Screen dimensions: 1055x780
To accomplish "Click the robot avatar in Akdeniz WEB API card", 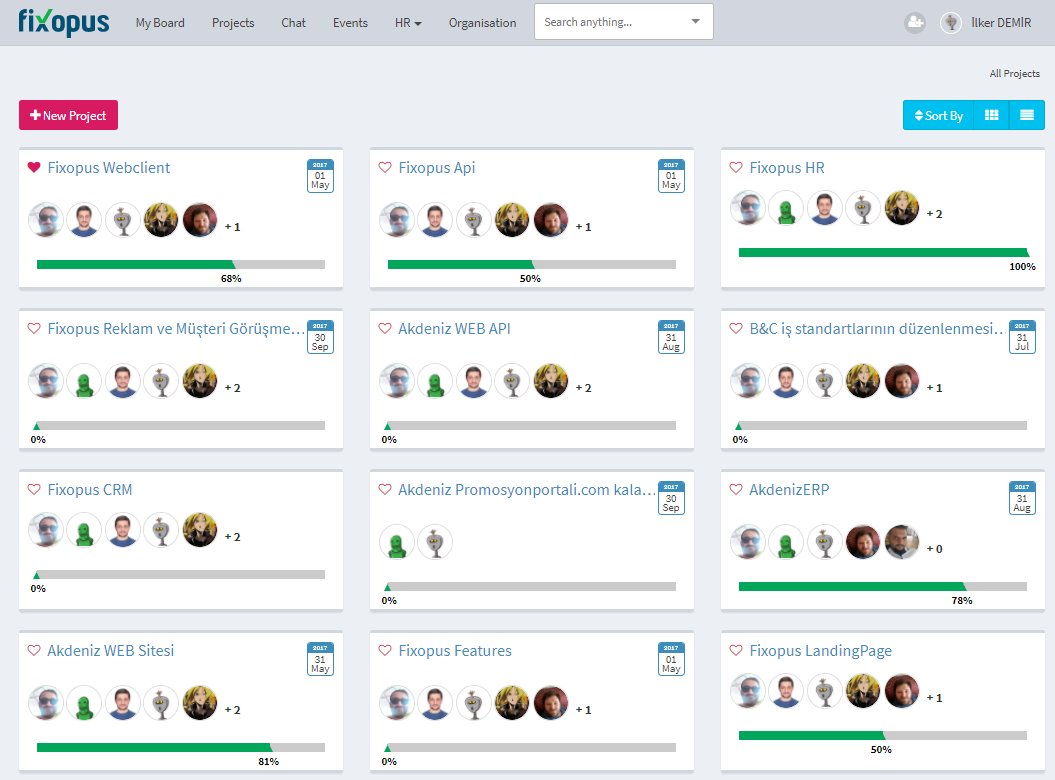I will point(513,381).
